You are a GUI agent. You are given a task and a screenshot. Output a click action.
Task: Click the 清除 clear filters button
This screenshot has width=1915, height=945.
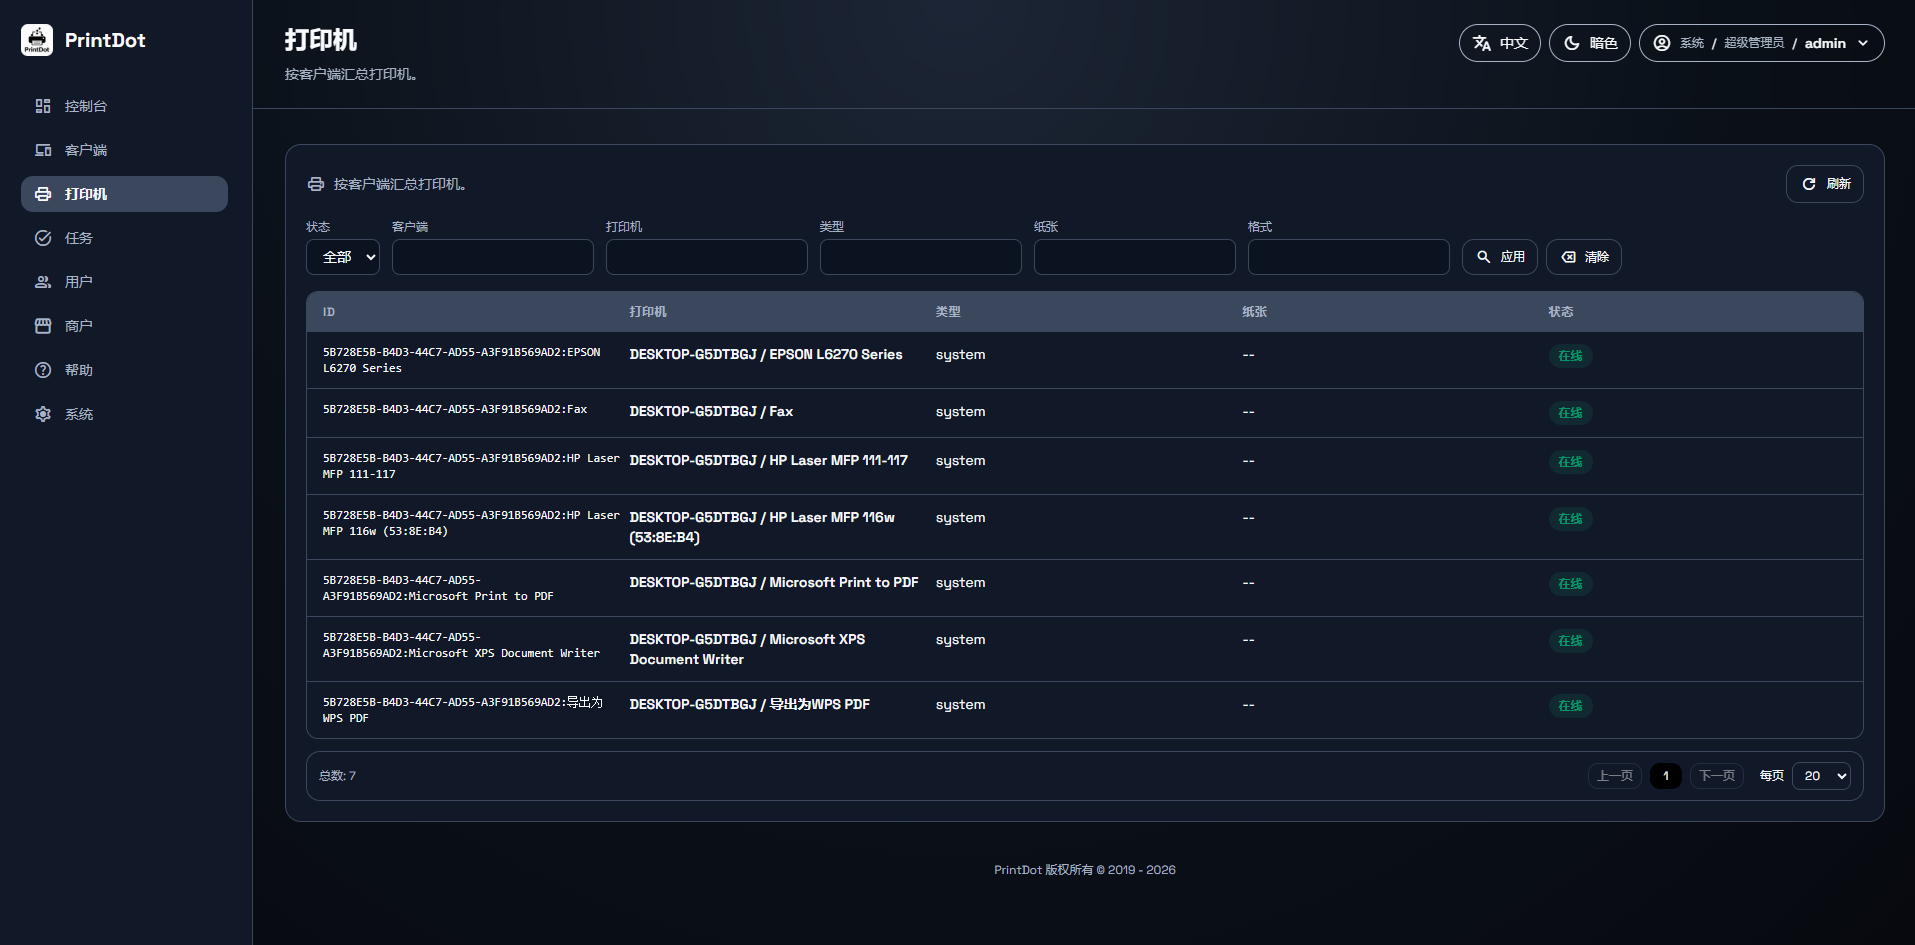point(1583,257)
